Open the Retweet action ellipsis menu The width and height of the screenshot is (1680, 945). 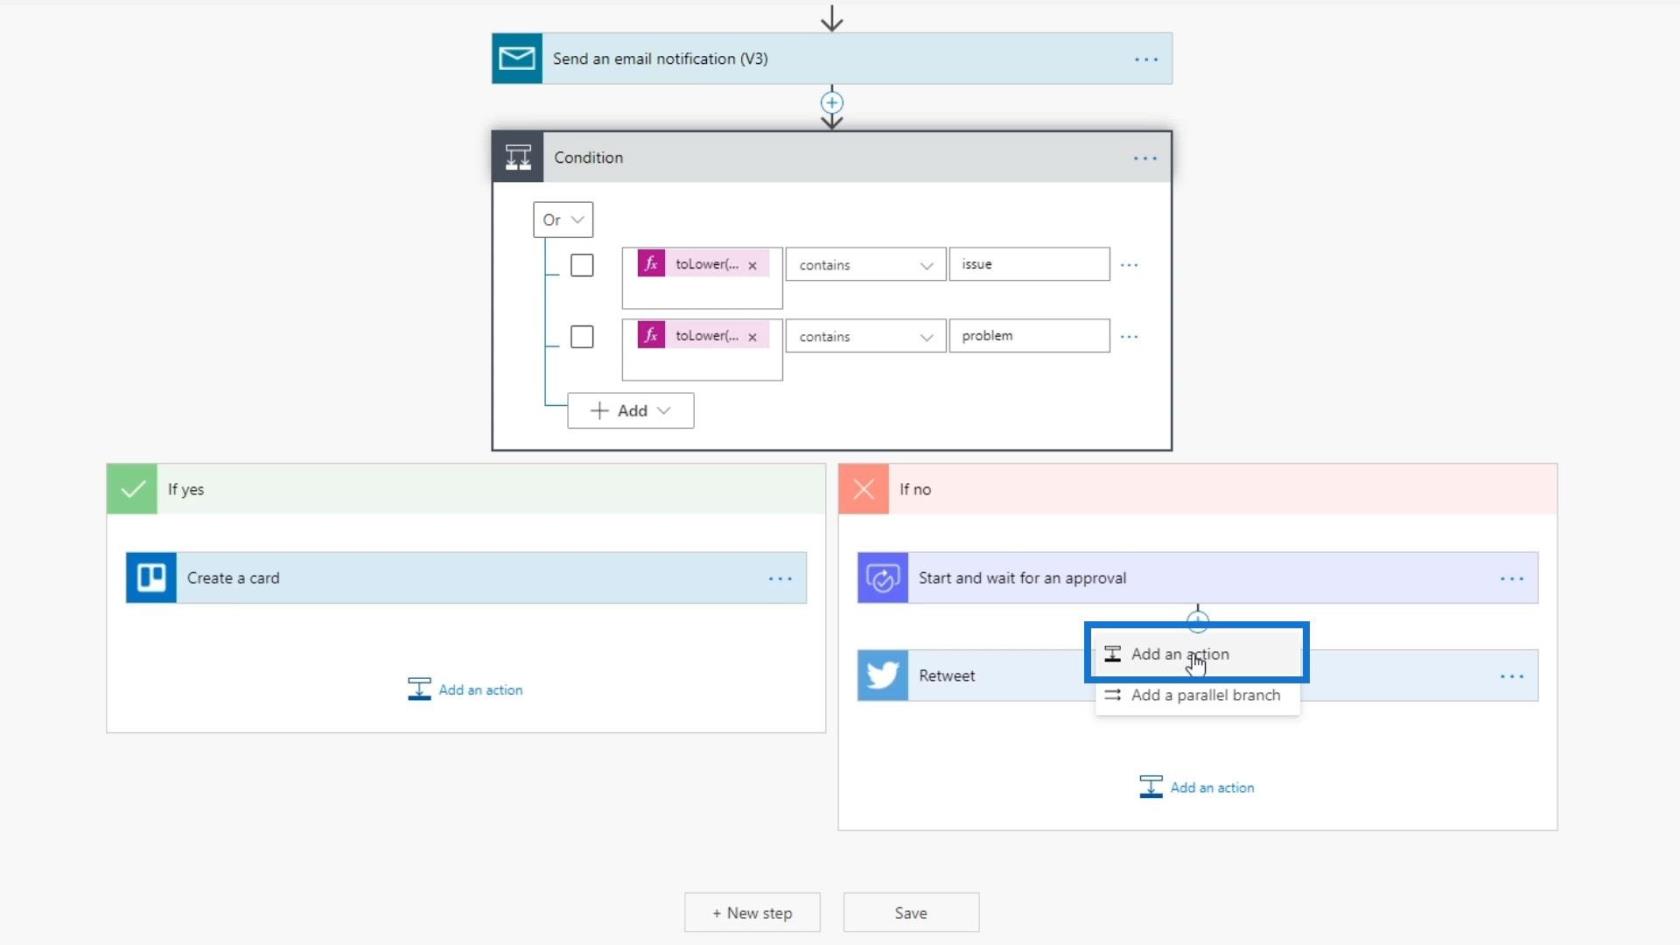point(1512,677)
